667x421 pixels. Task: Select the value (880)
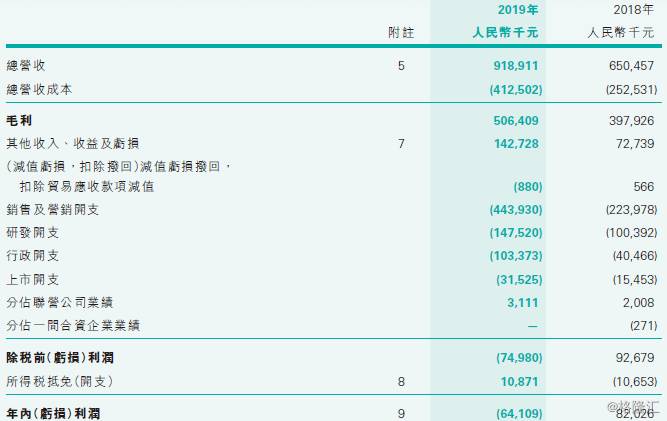[x=528, y=187]
